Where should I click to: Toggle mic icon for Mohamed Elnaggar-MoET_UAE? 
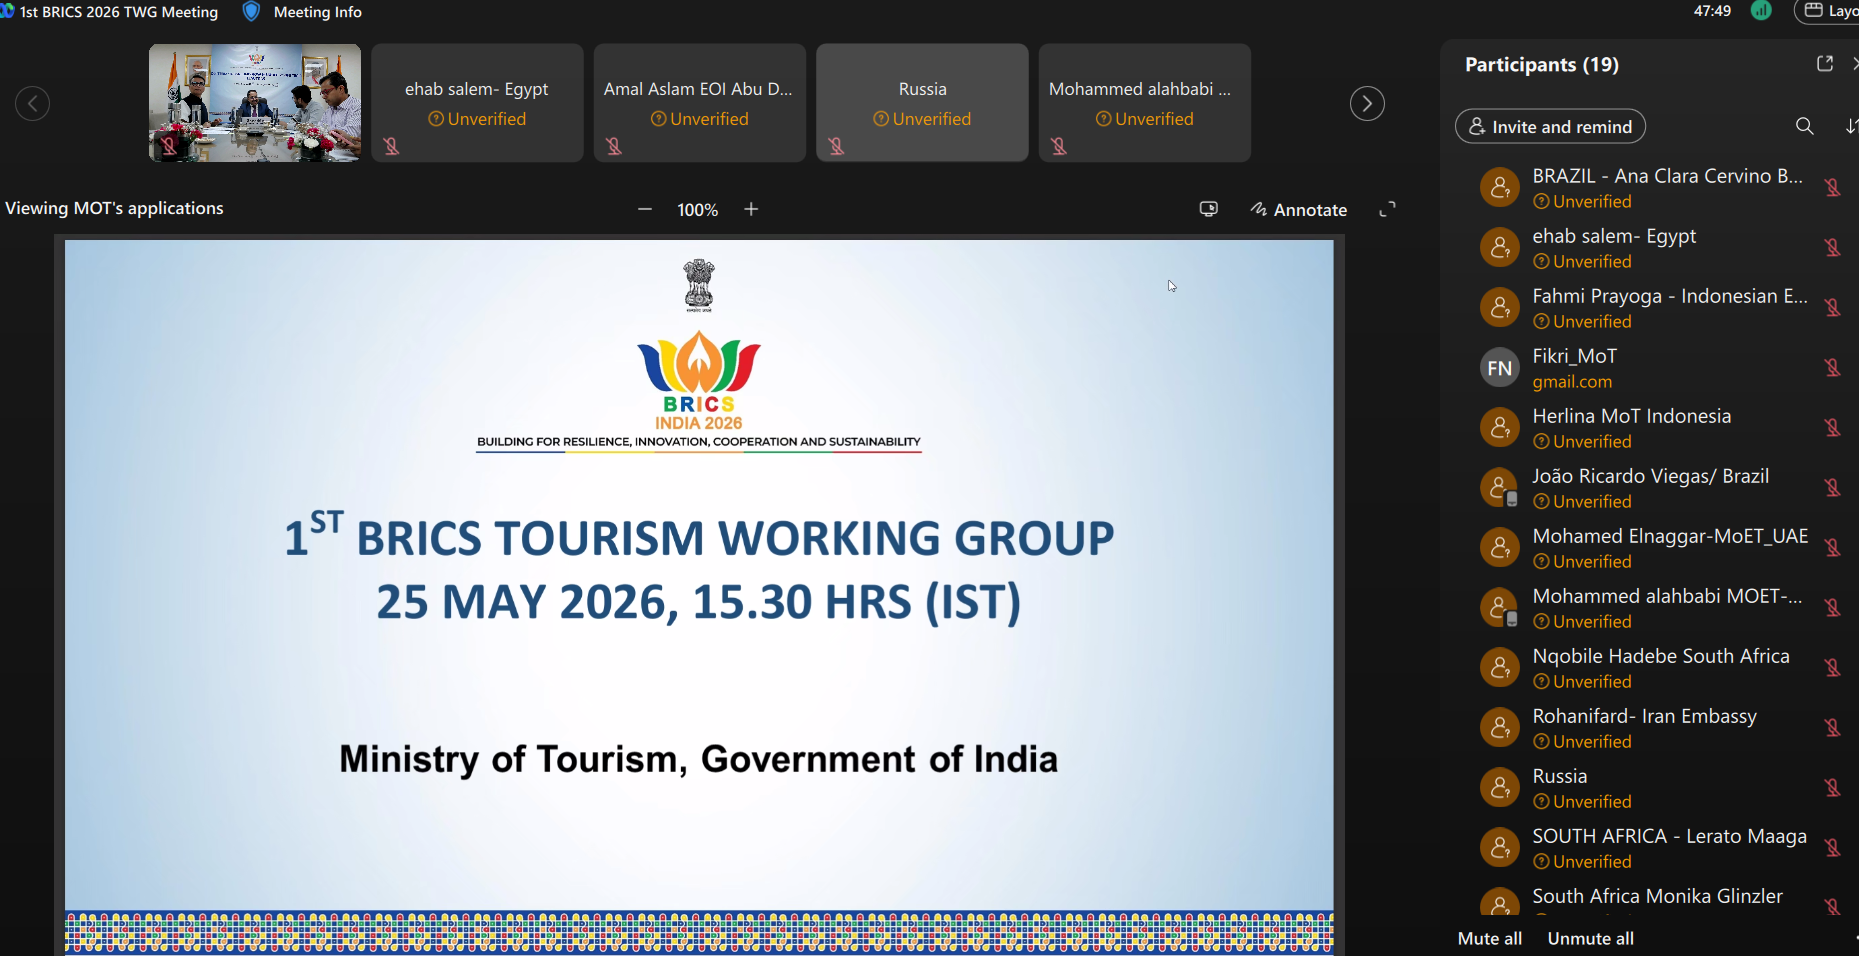(x=1832, y=547)
